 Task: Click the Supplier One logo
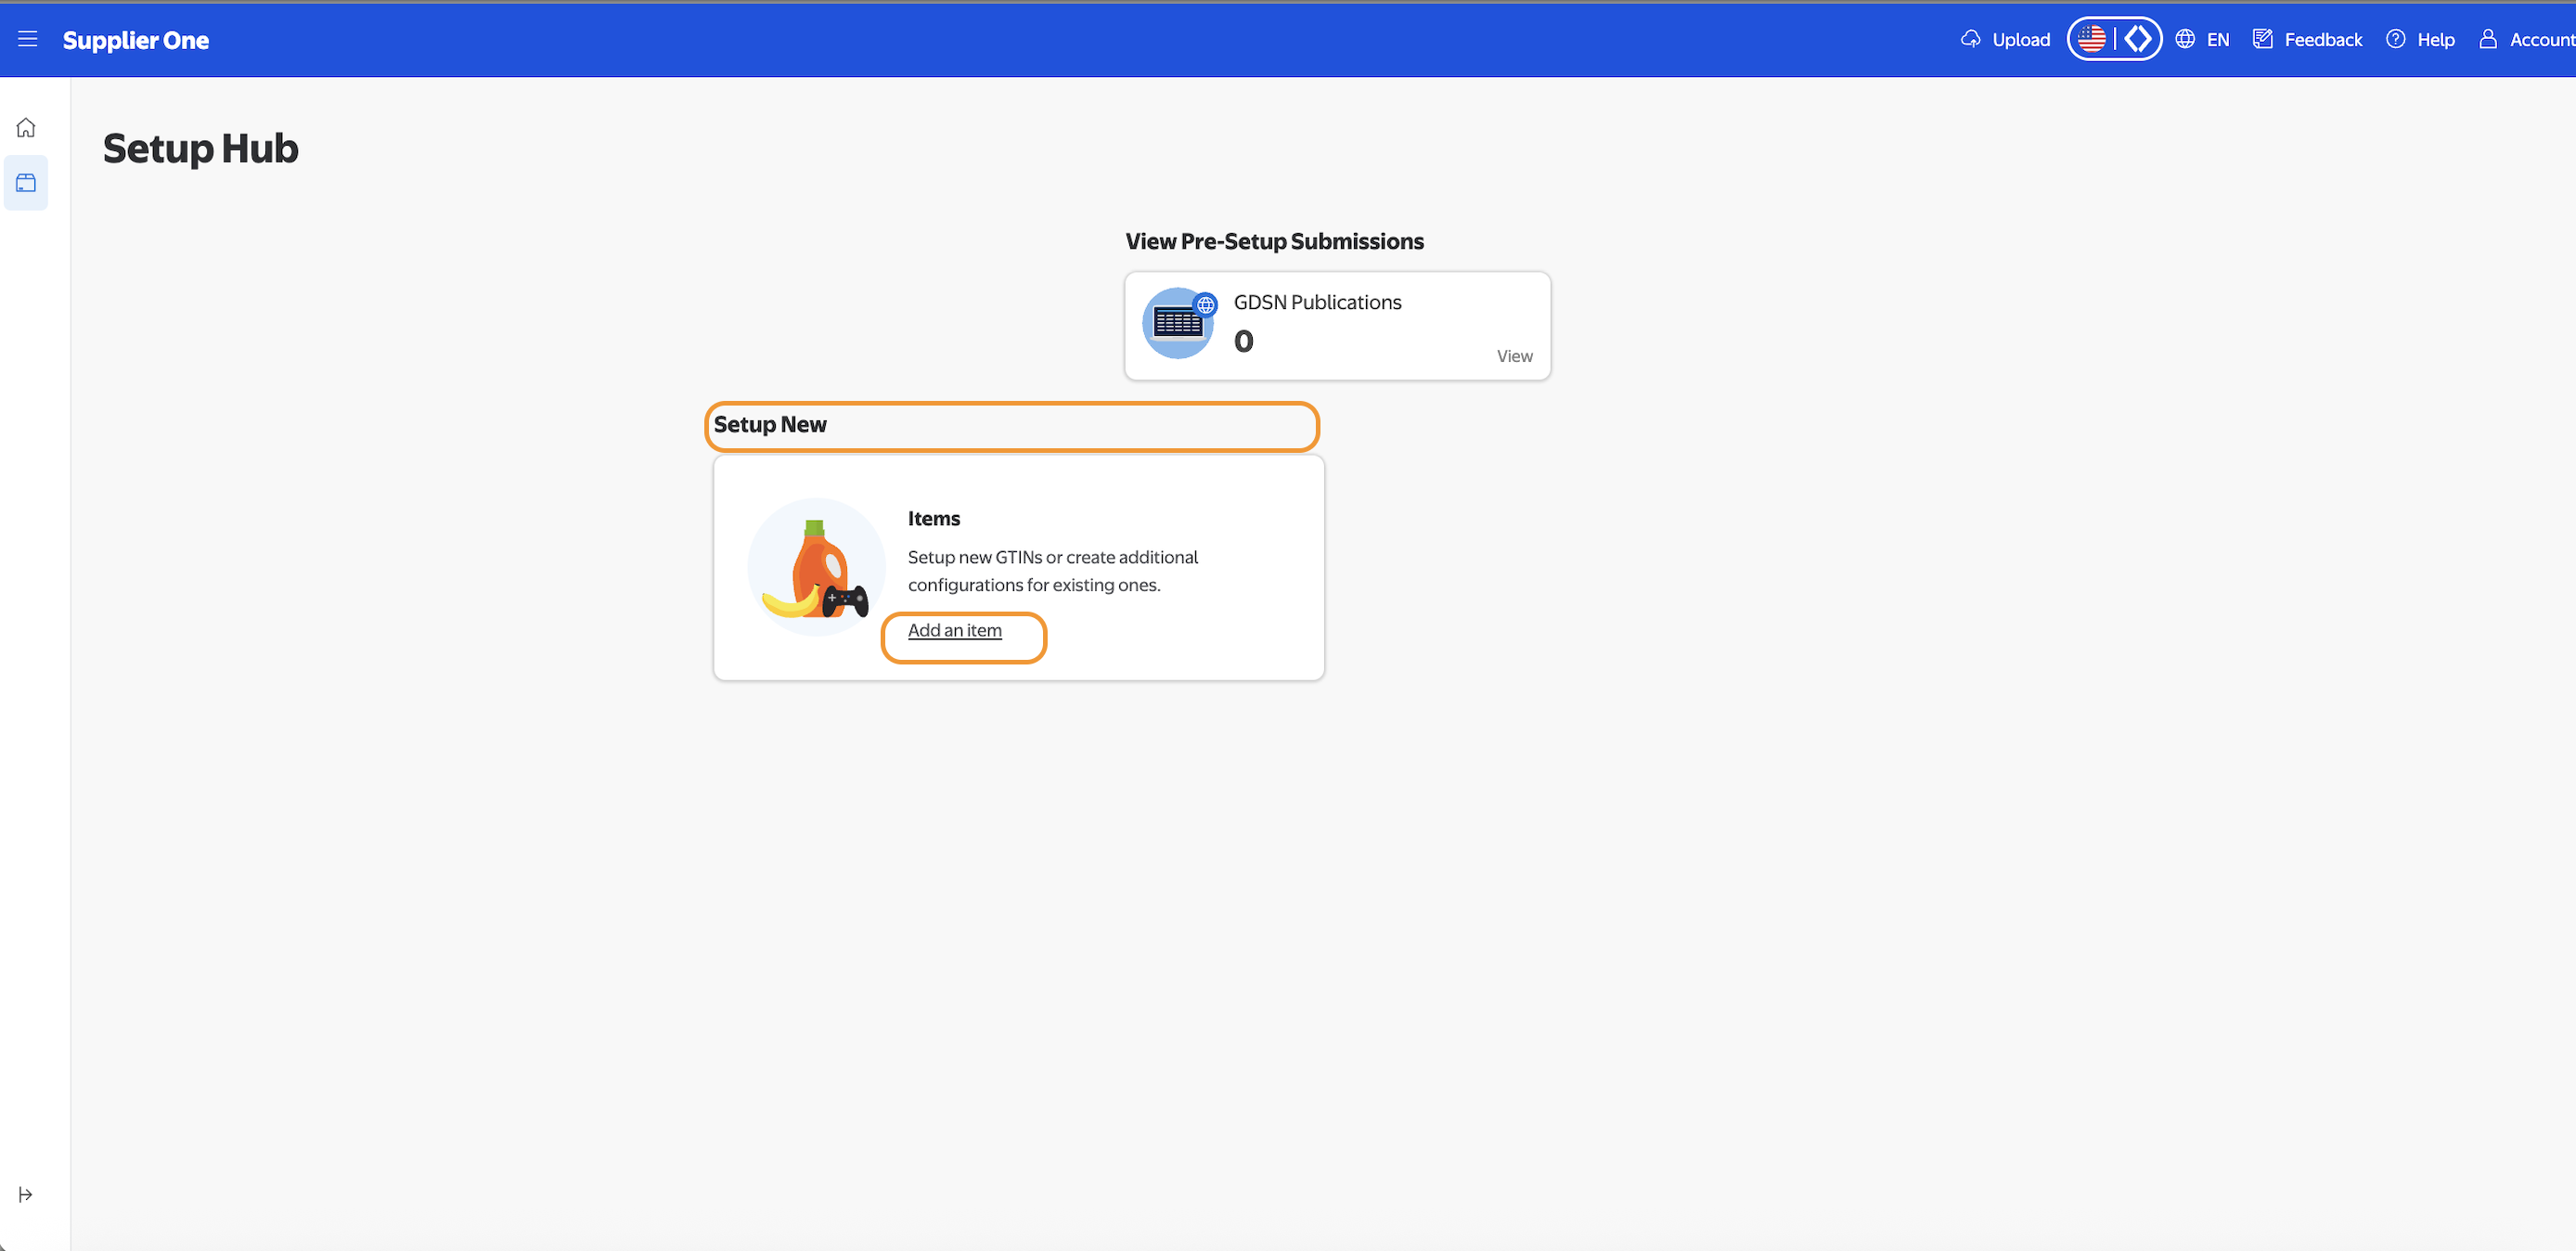coord(136,40)
